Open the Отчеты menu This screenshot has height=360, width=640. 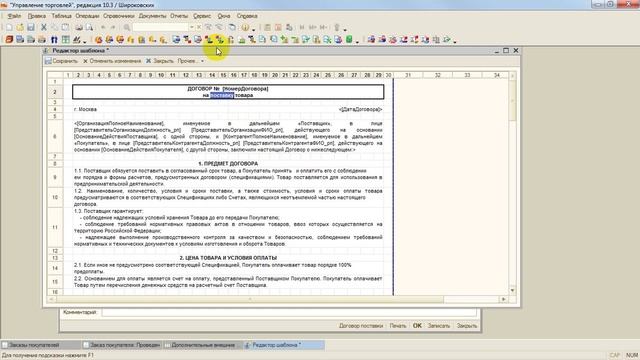(179, 16)
